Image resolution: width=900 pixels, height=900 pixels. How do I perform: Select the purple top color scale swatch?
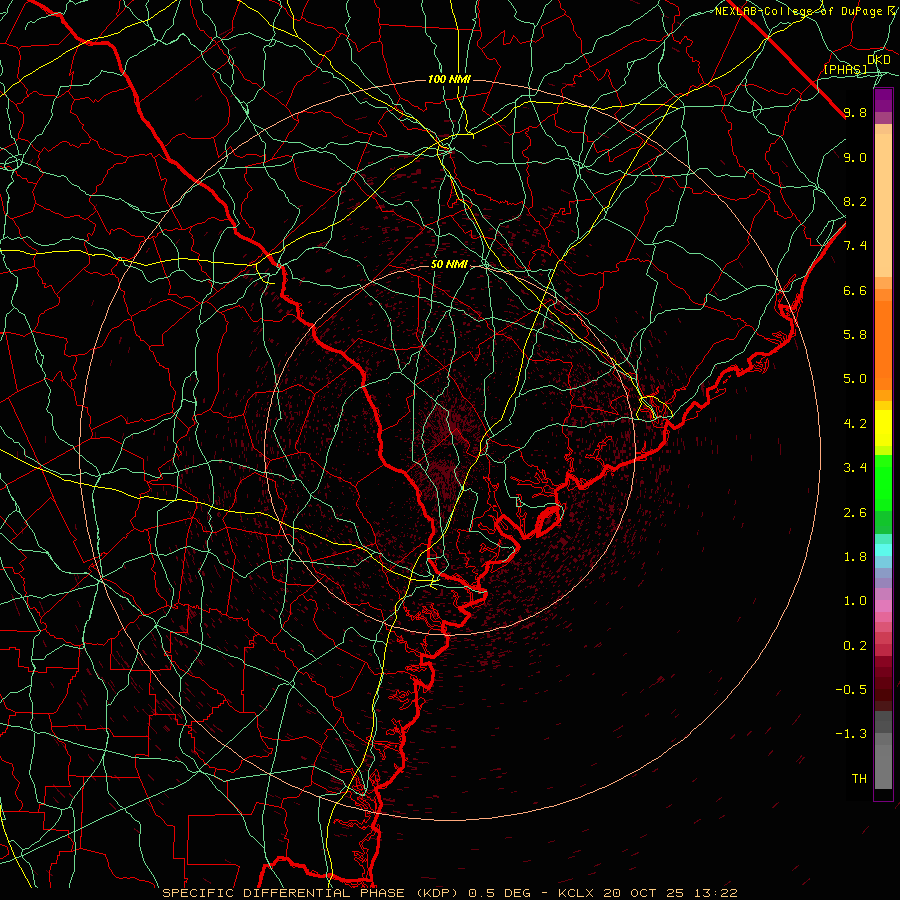(883, 100)
